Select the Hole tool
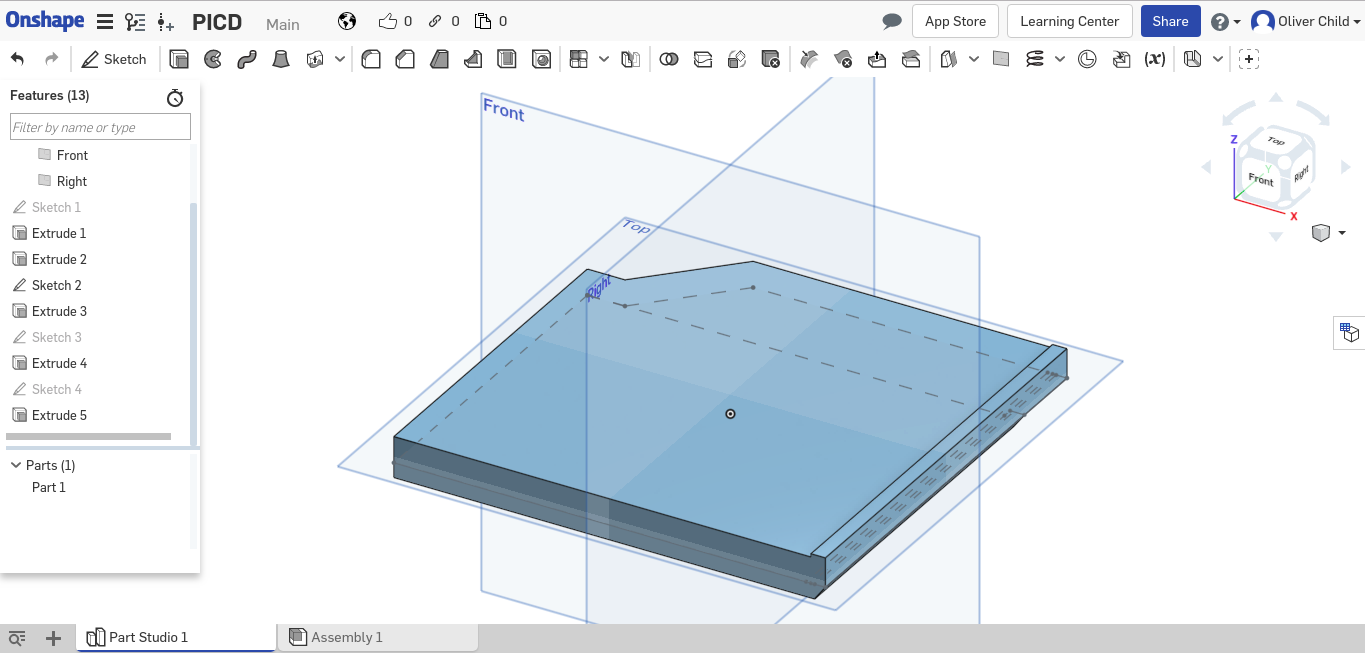The image size is (1365, 653). (x=542, y=59)
